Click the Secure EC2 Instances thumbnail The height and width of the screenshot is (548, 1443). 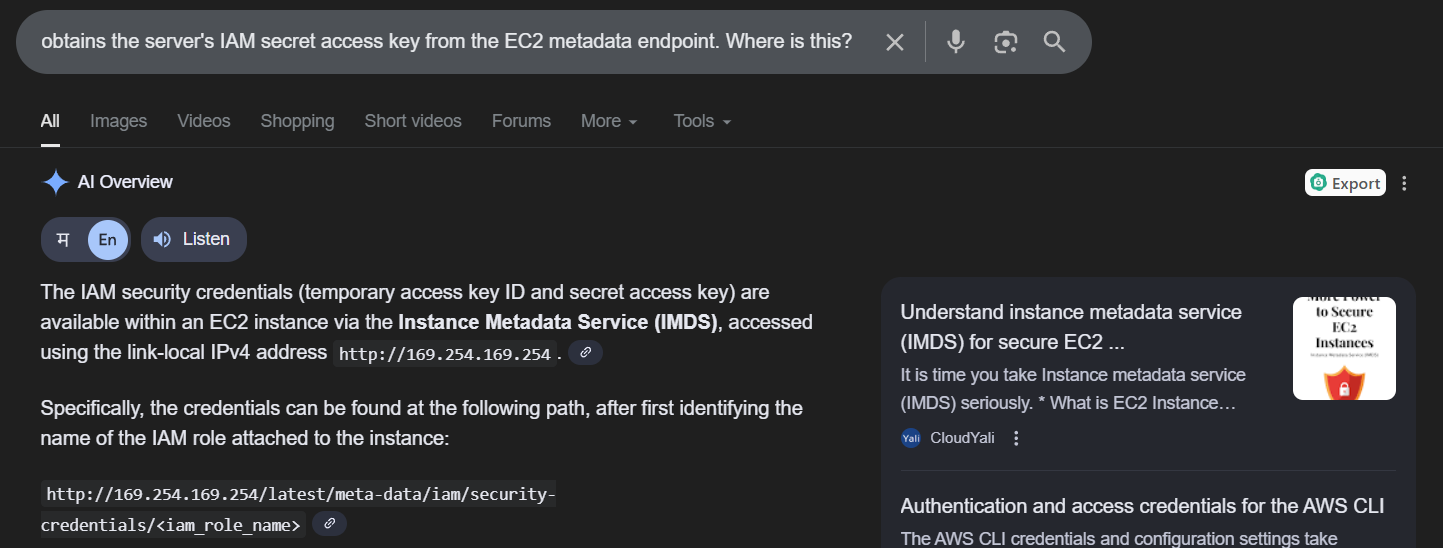[1343, 349]
